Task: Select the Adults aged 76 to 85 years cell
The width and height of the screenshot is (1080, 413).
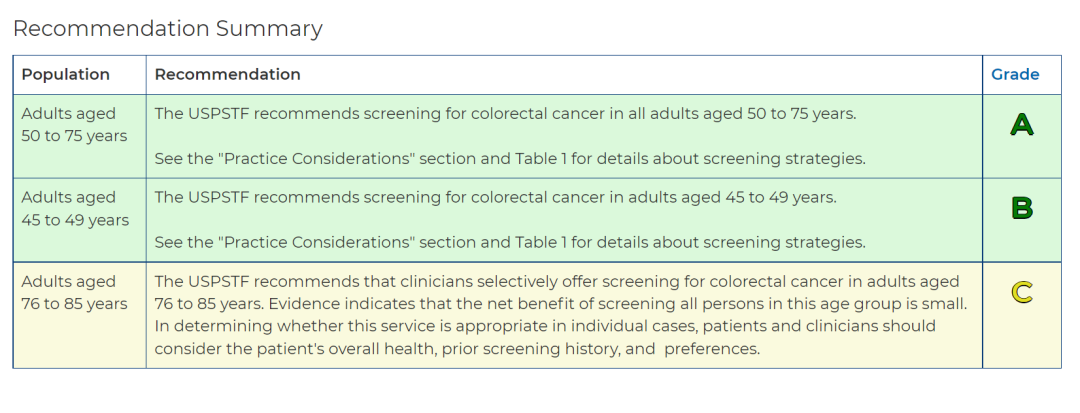Action: click(74, 292)
